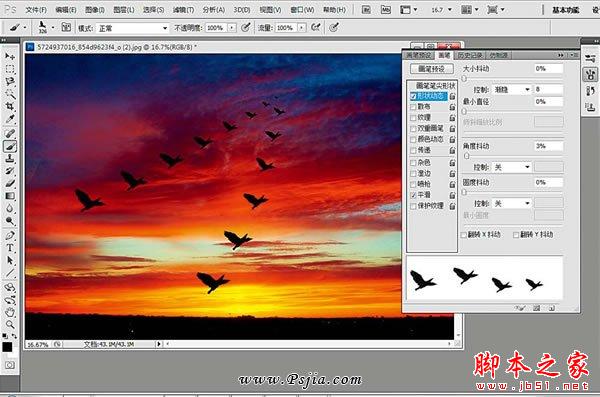Enable 双重画笔 (Dual Brush) checkbox
Viewport: 600px width, 397px height.
(413, 128)
